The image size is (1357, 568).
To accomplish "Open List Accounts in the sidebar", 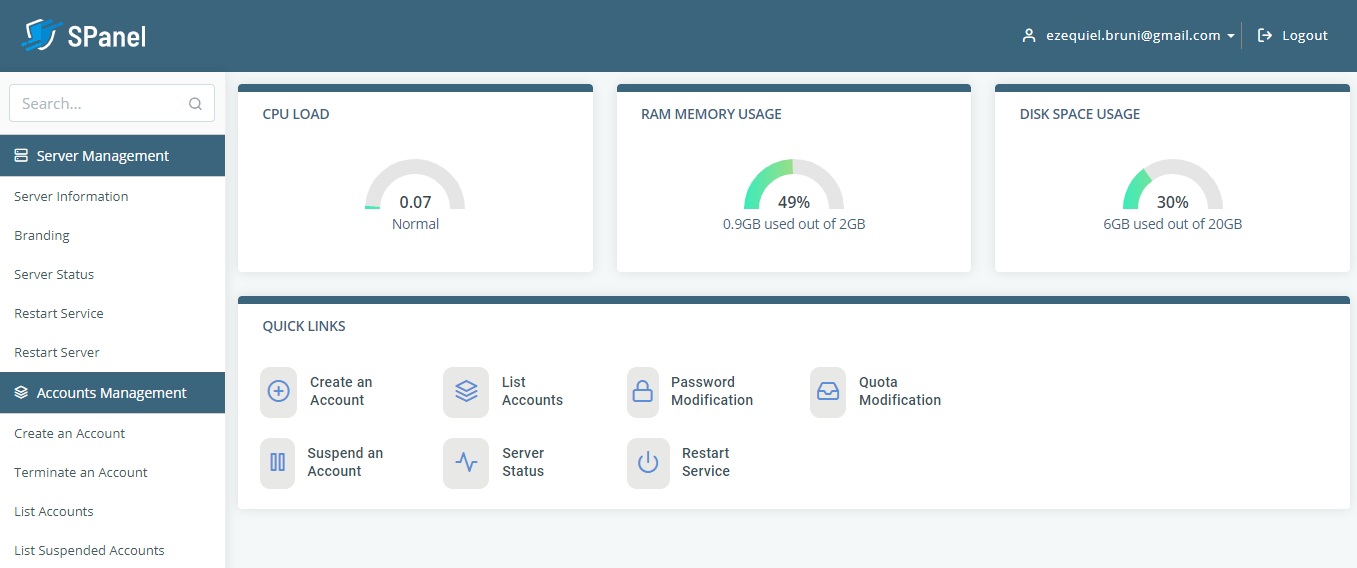I will tap(54, 512).
